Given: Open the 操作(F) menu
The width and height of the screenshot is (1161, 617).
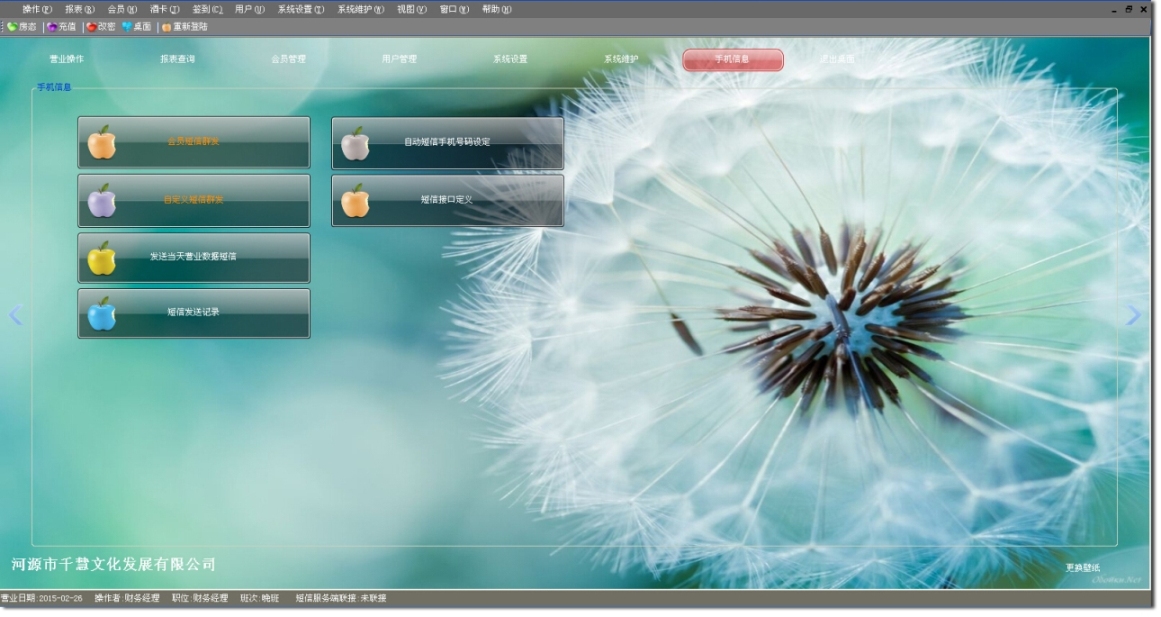Looking at the screenshot, I should click(x=36, y=9).
